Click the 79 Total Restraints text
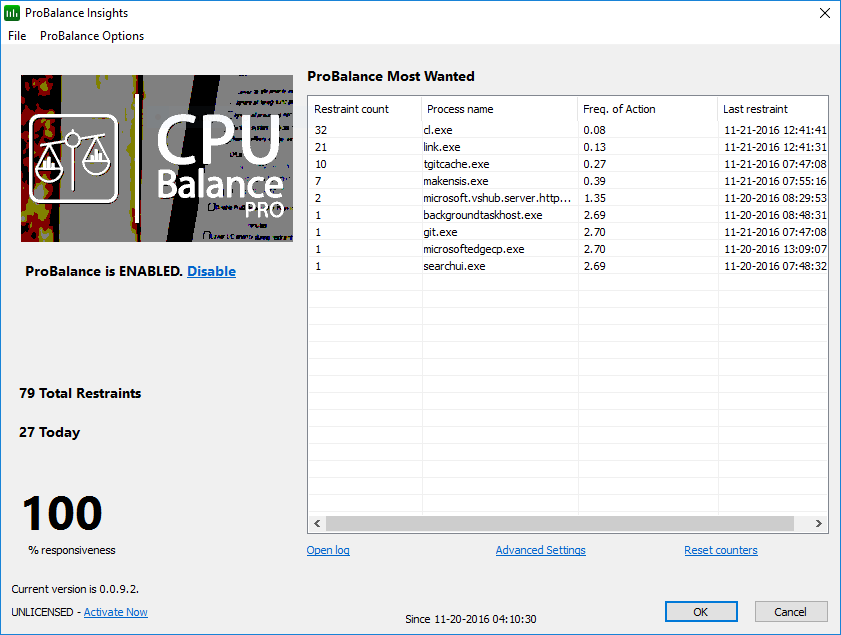 point(80,393)
